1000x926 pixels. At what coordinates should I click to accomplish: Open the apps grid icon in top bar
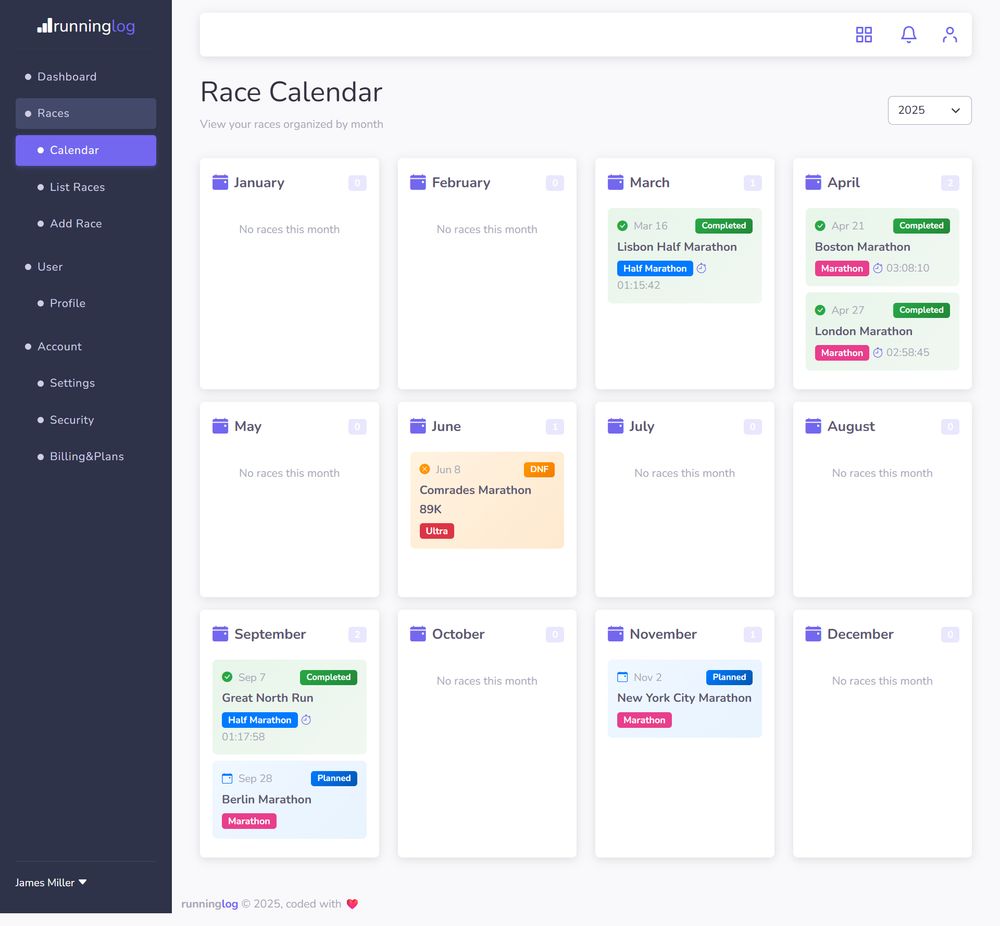[x=864, y=34]
